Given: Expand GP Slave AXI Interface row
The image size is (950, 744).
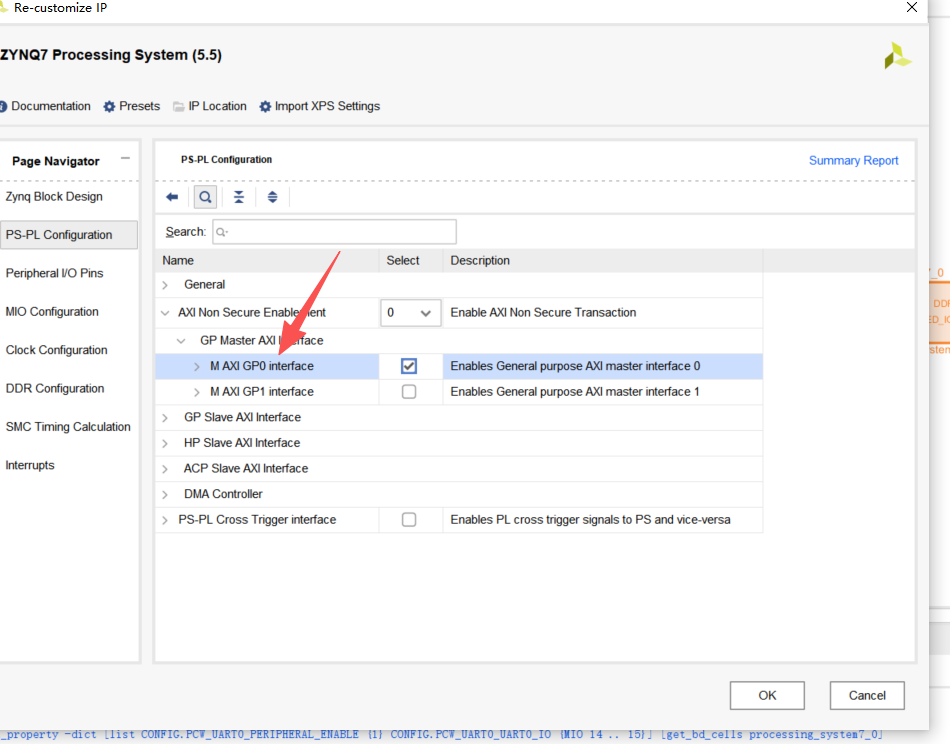Looking at the screenshot, I should 165,418.
